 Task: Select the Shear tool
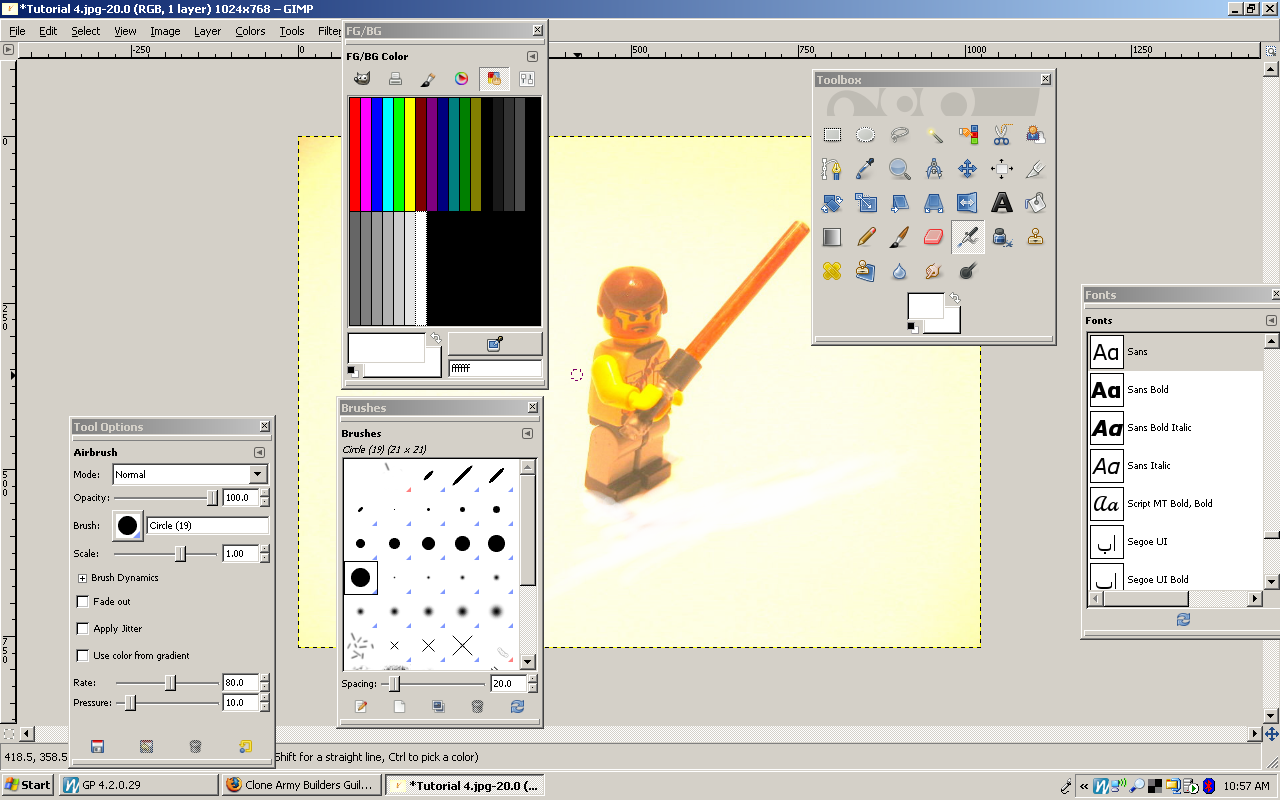tap(900, 202)
